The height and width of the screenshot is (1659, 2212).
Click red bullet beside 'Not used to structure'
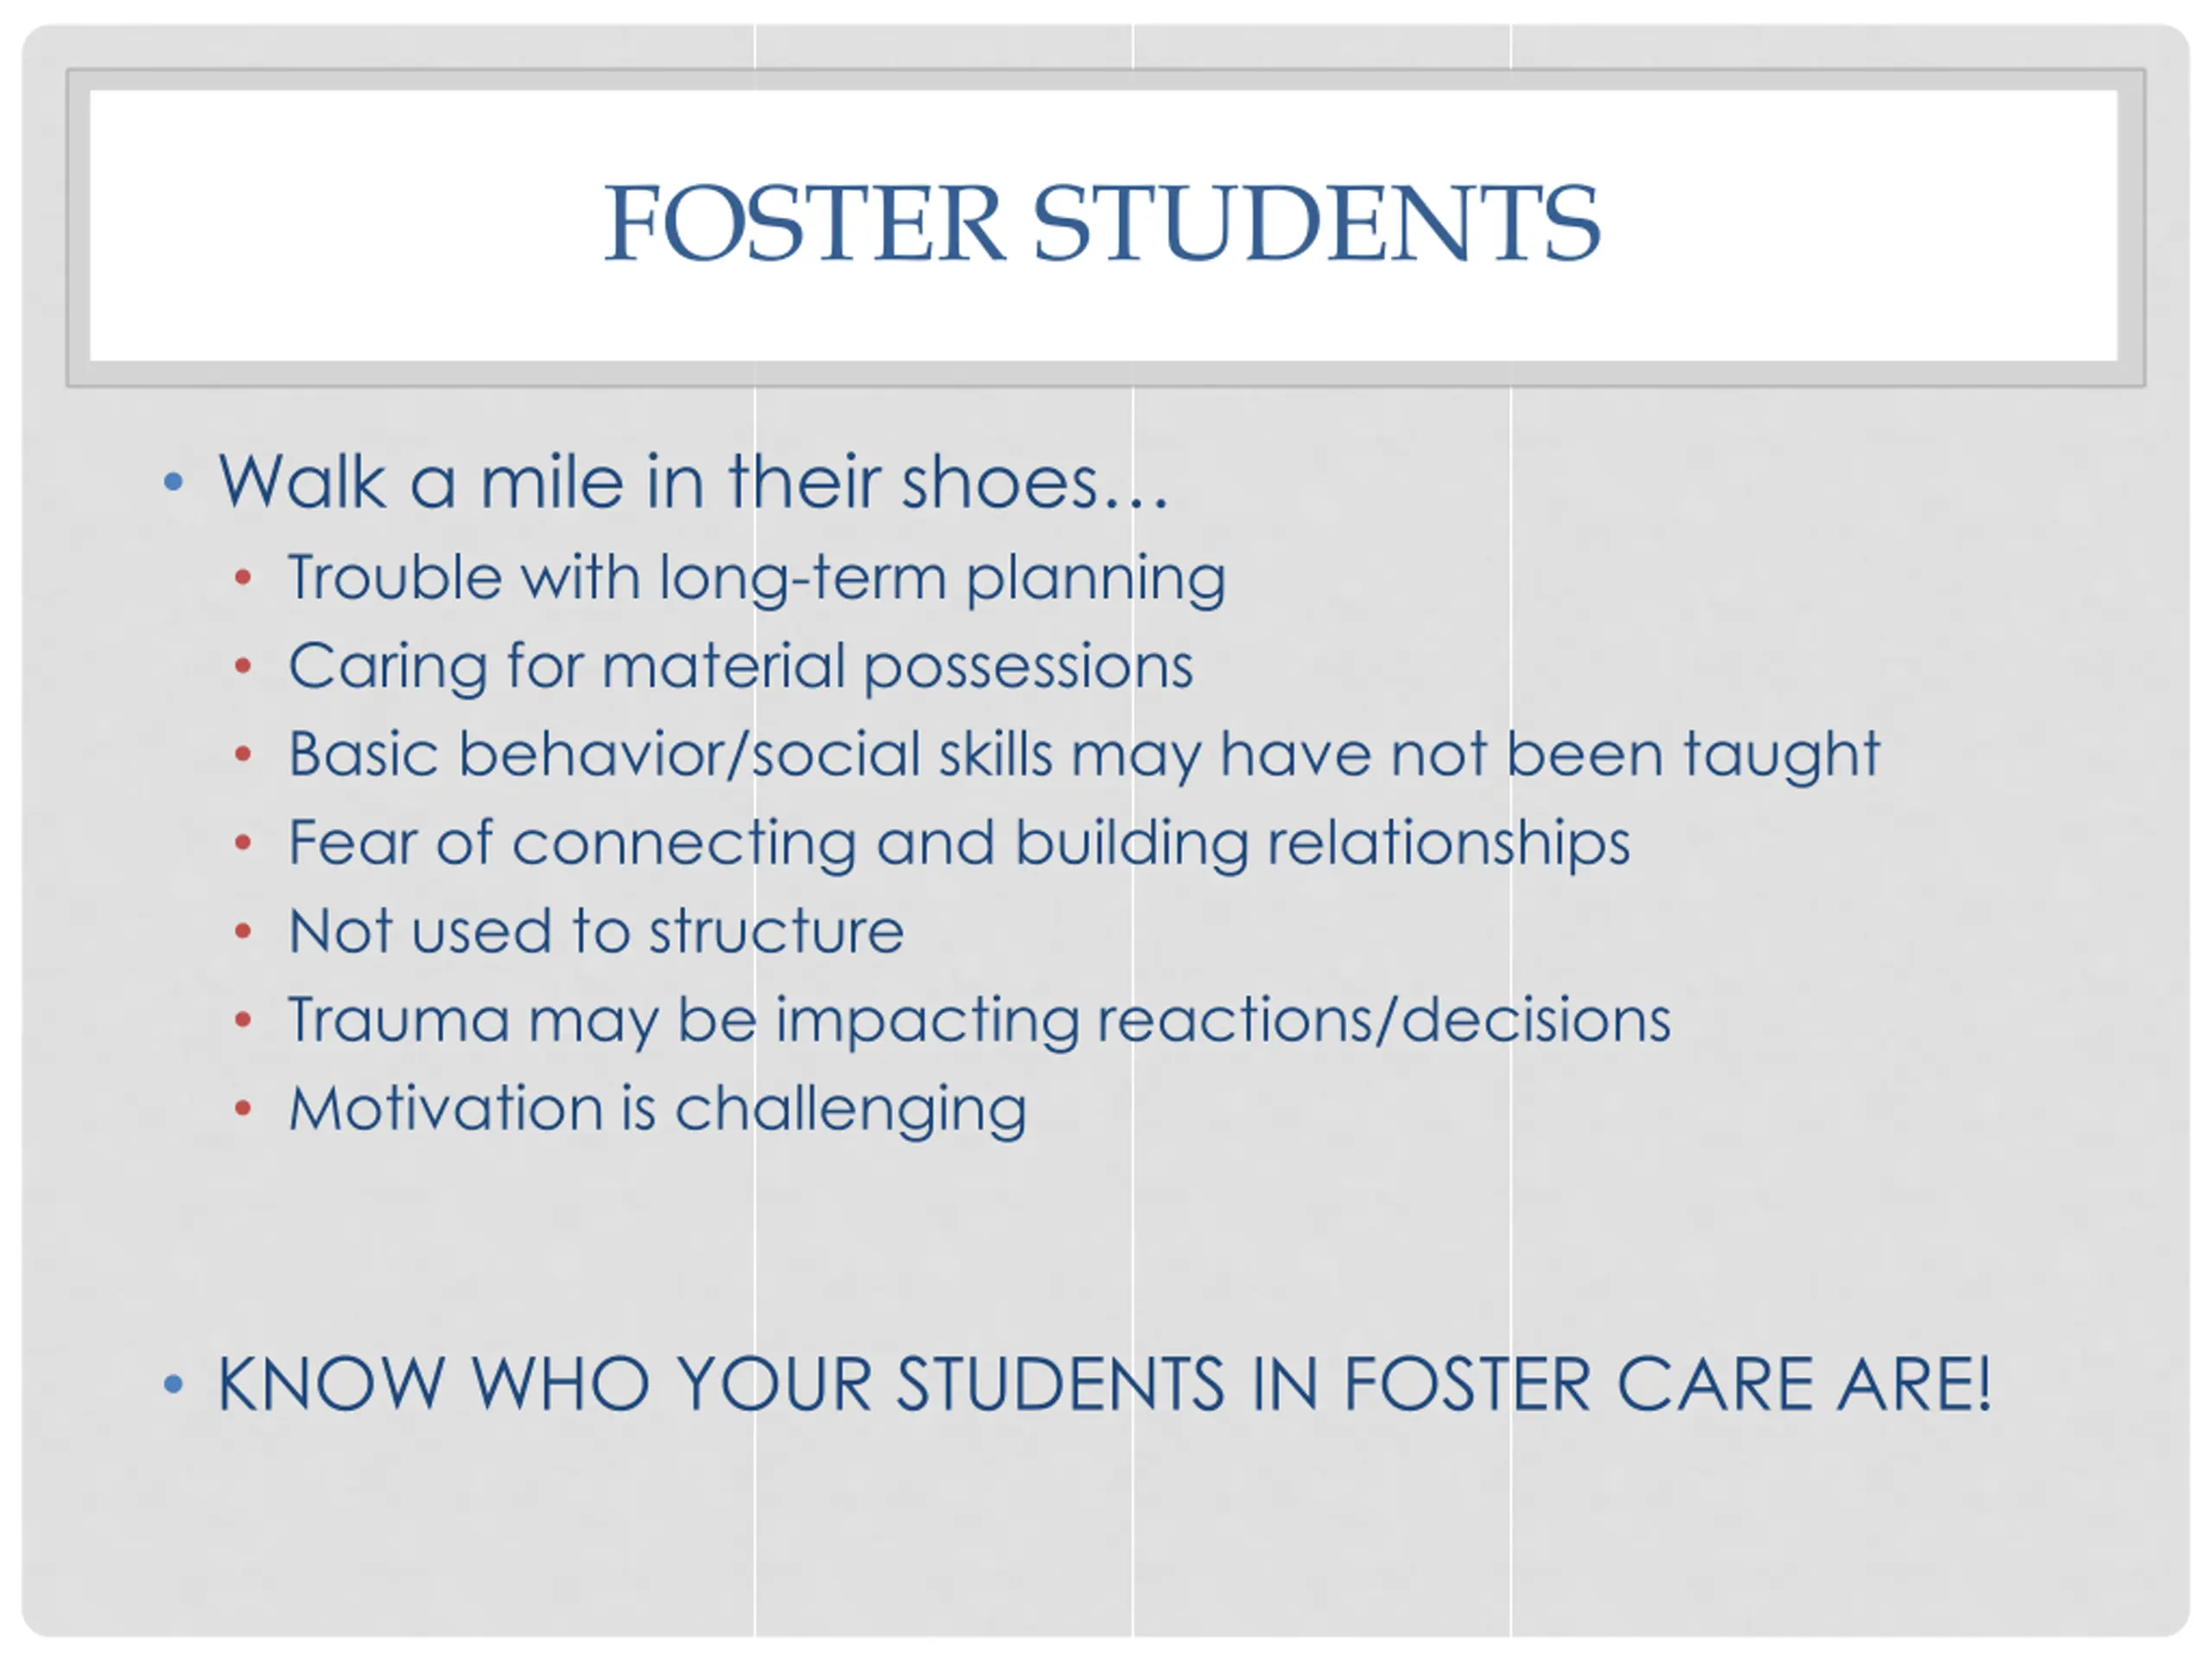242,931
